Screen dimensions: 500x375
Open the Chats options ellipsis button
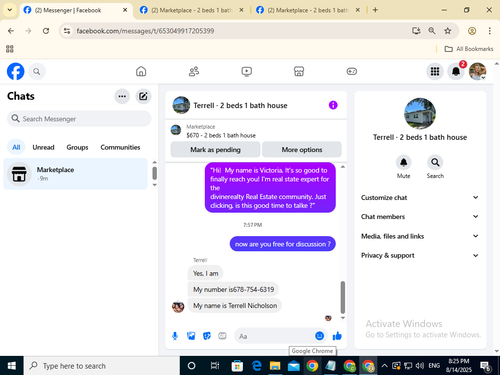coord(122,96)
